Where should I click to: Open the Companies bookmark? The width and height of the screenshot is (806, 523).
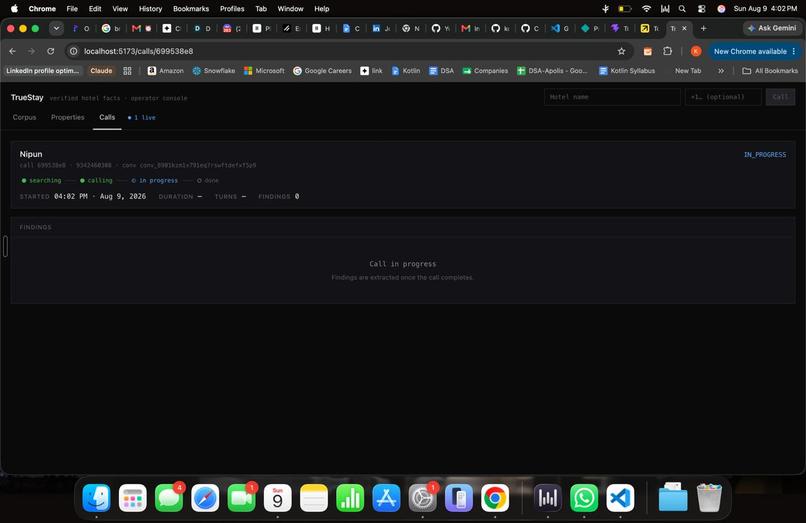tap(485, 71)
